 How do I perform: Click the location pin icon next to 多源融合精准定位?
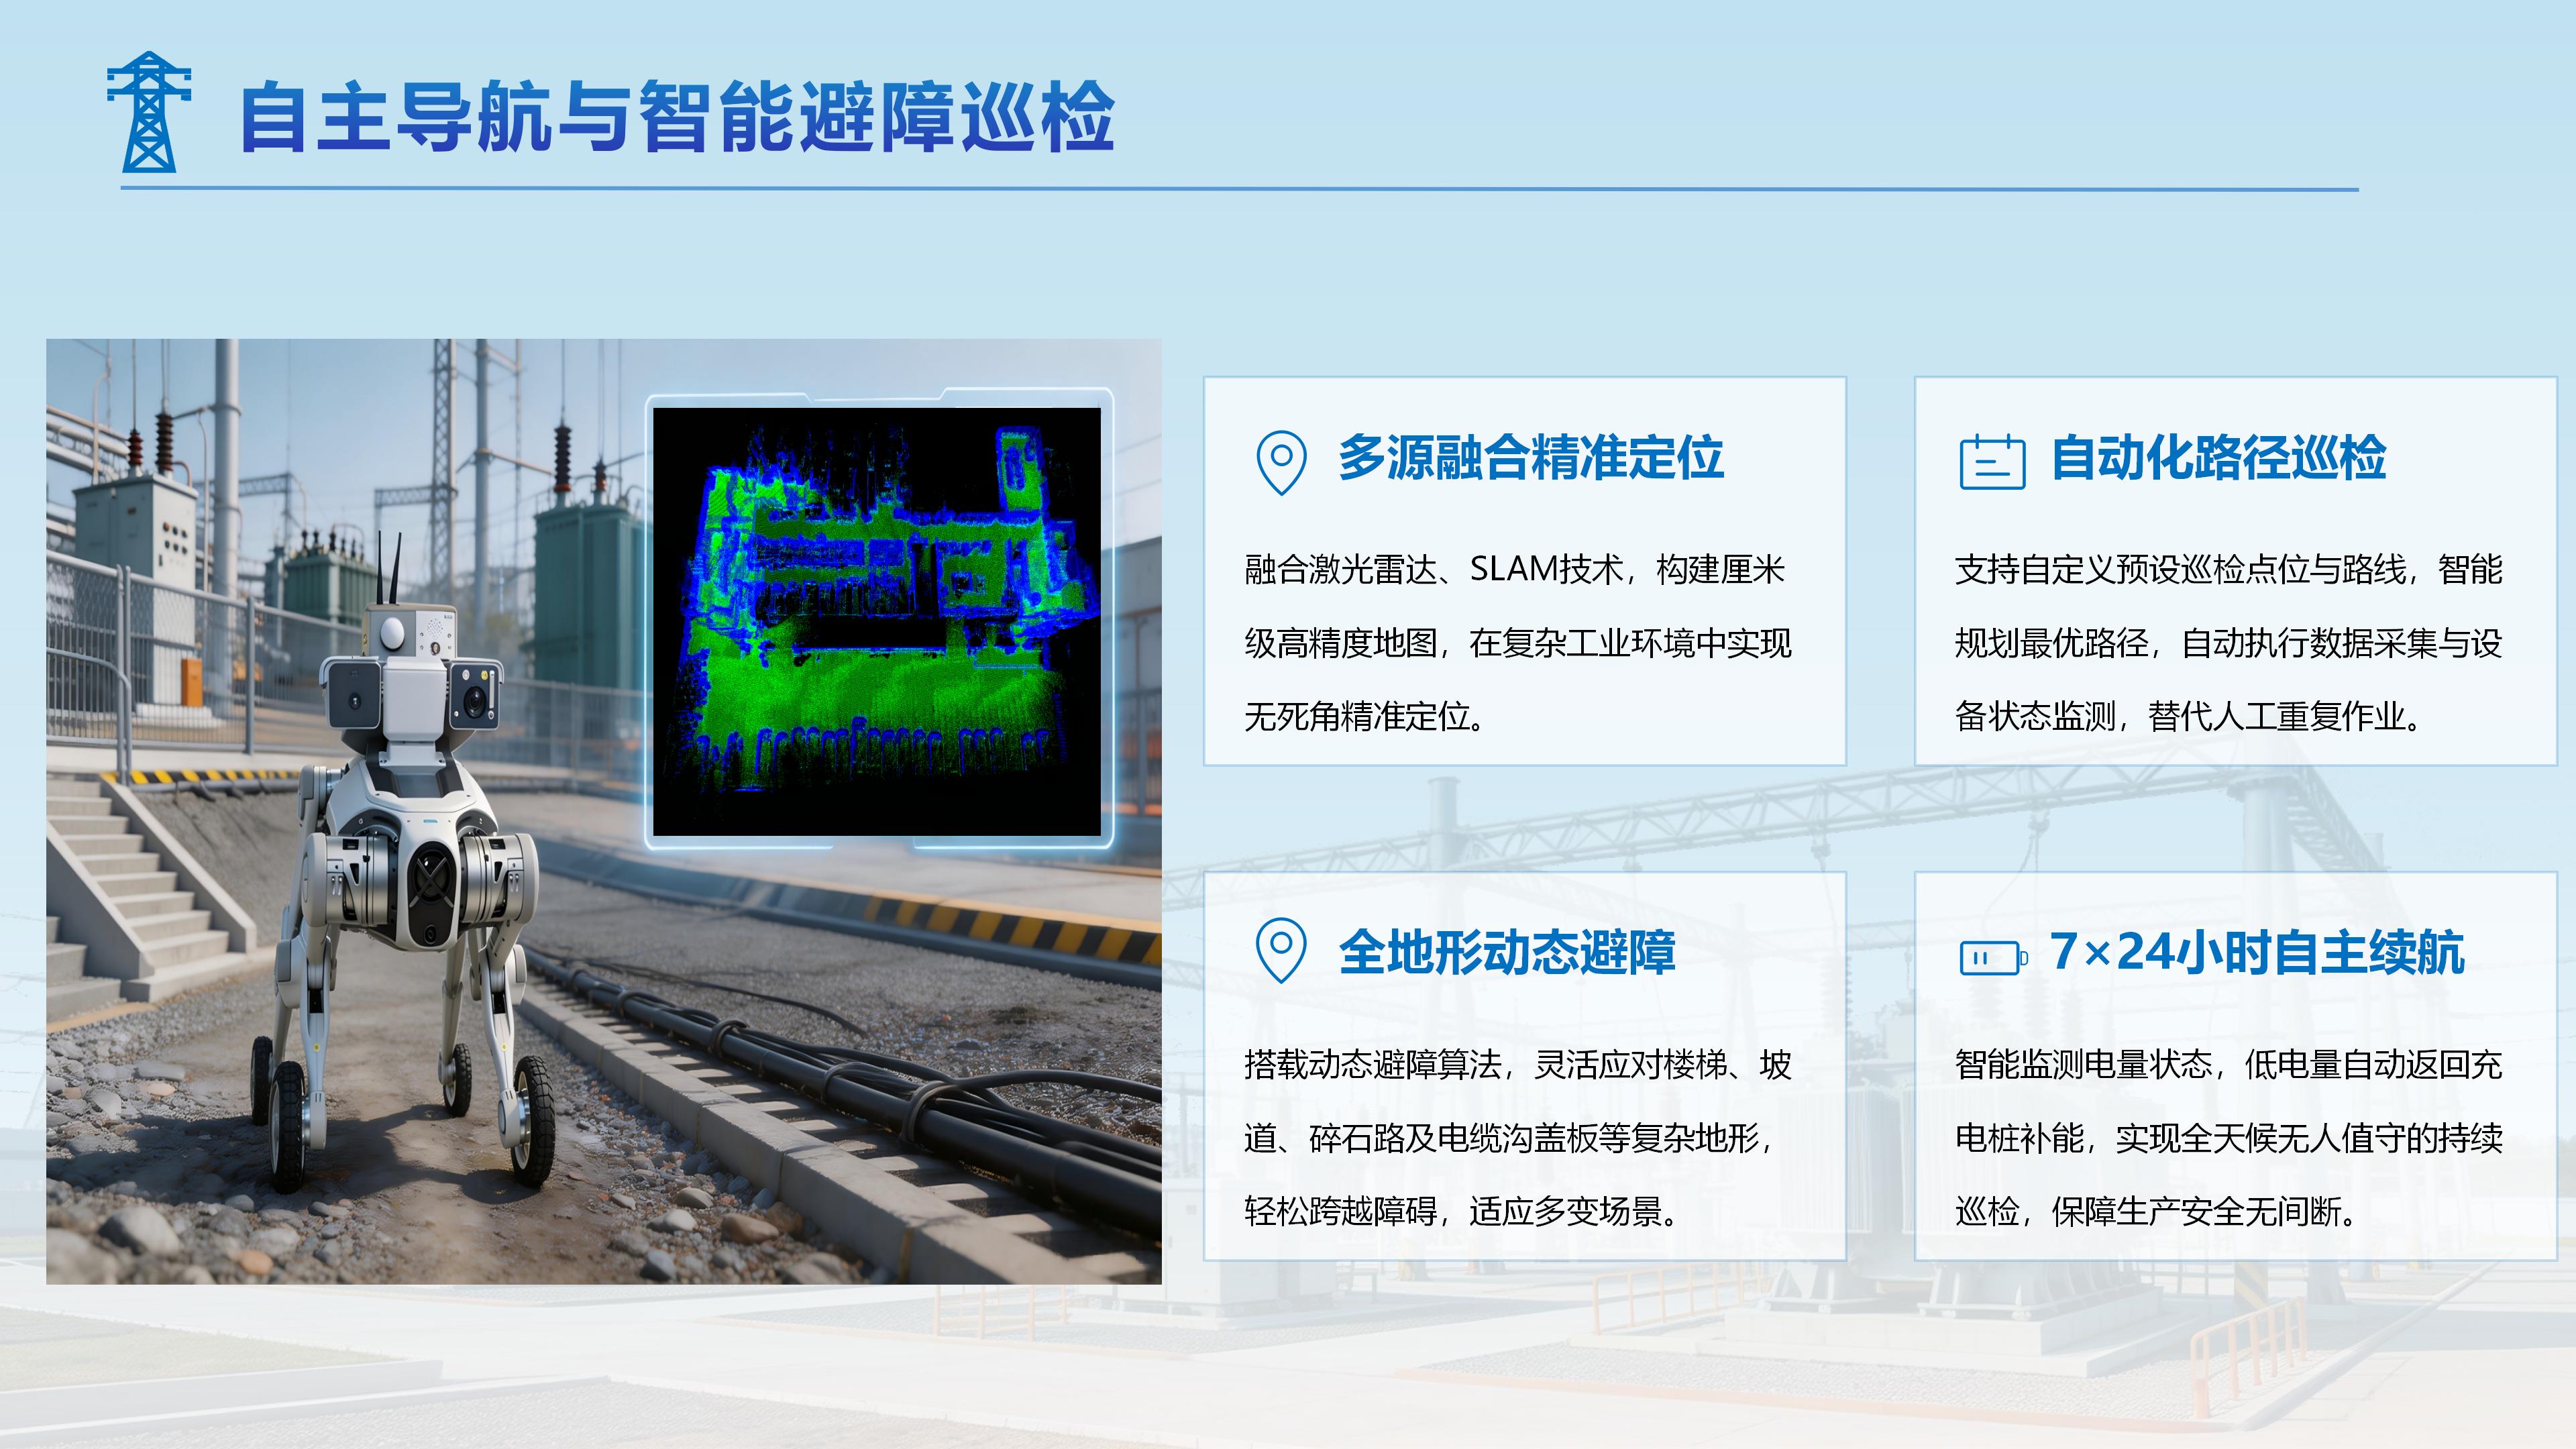coord(1281,462)
